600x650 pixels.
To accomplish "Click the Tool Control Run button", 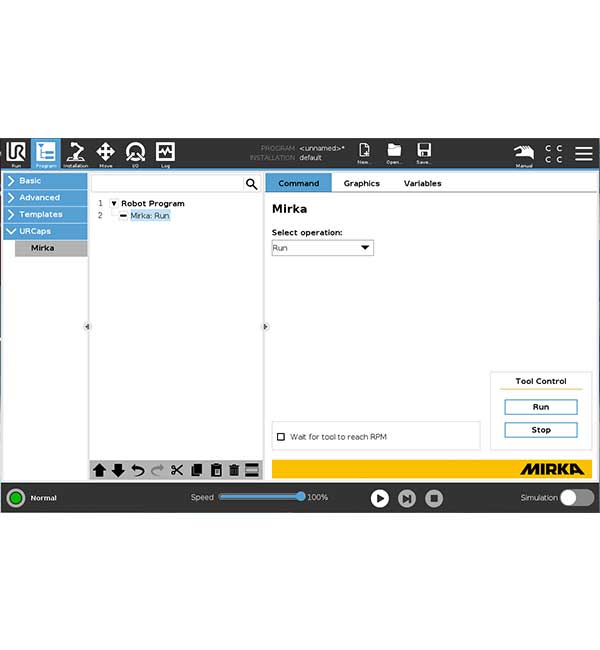I will pyautogui.click(x=541, y=407).
